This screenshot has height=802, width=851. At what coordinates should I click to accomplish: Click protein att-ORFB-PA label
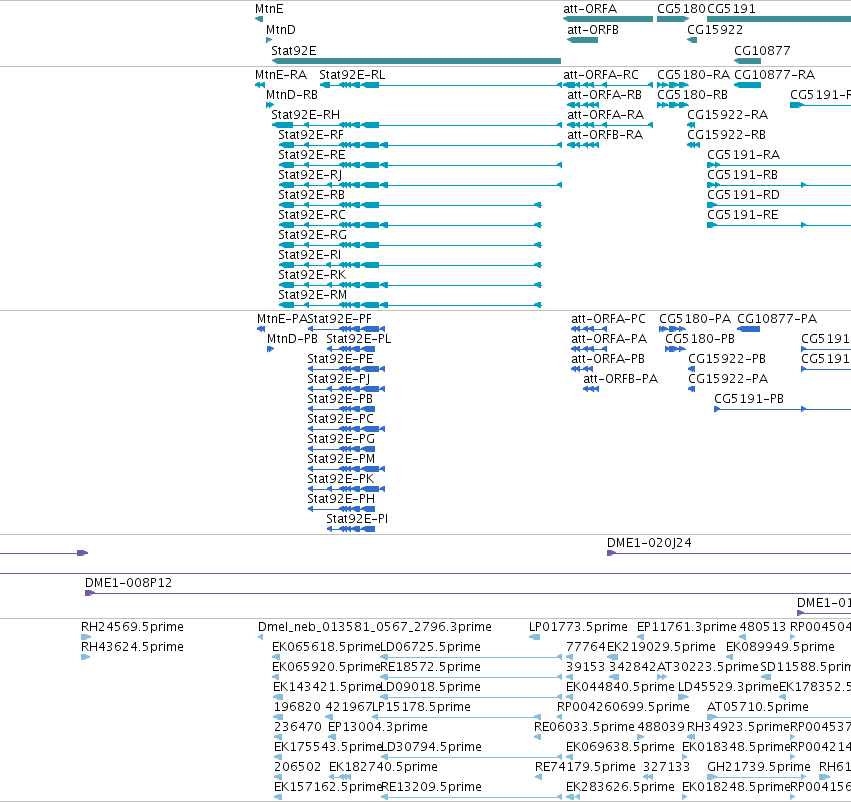click(620, 378)
